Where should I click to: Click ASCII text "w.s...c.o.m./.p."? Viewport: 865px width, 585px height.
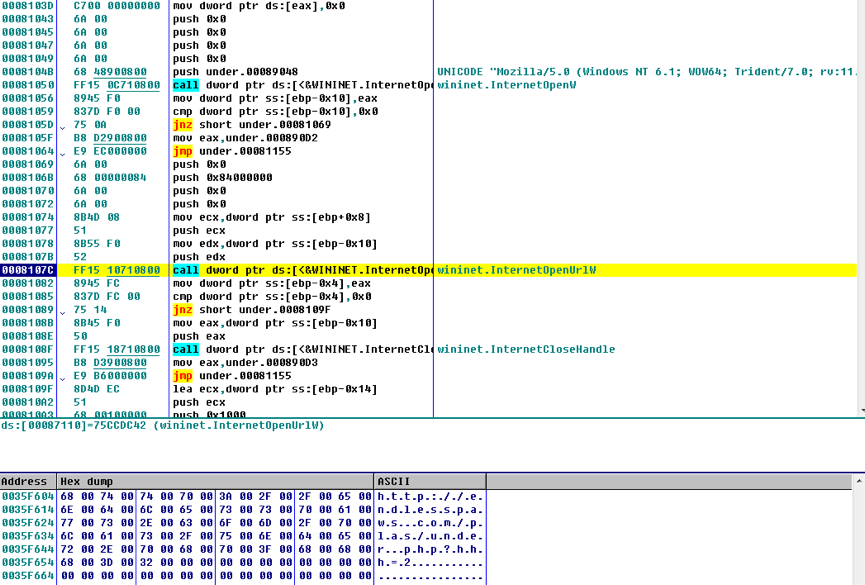pyautogui.click(x=430, y=523)
